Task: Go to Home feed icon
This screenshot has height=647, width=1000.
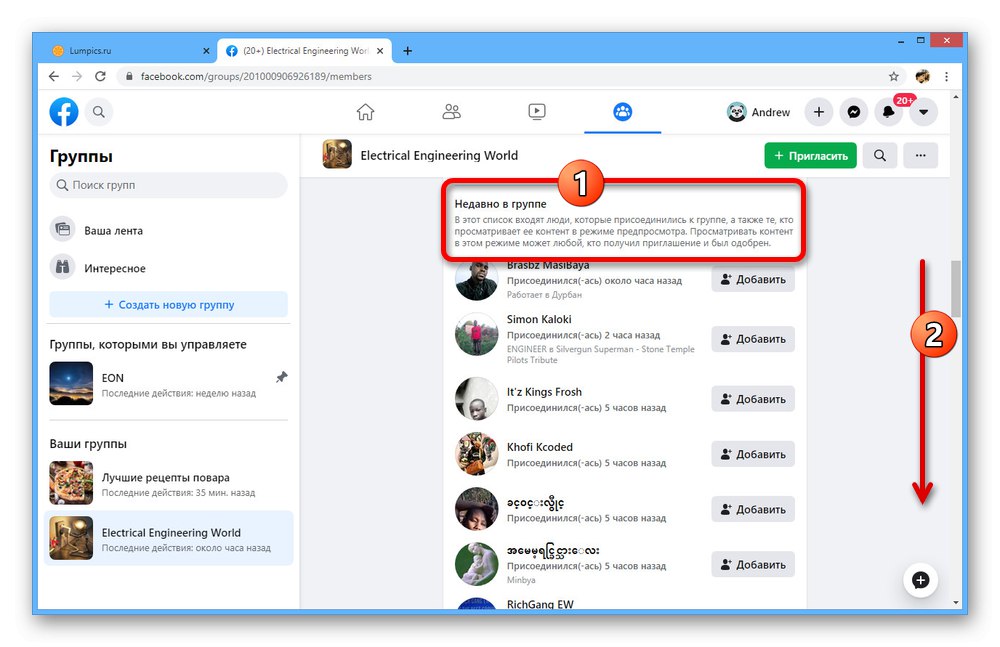Action: 365,112
